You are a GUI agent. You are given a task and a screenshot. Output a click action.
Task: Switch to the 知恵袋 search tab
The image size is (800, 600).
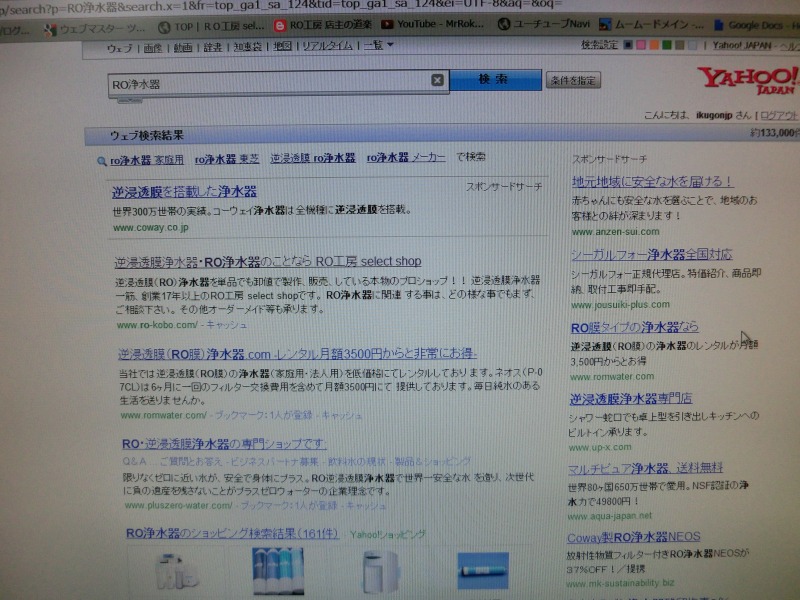pyautogui.click(x=247, y=46)
